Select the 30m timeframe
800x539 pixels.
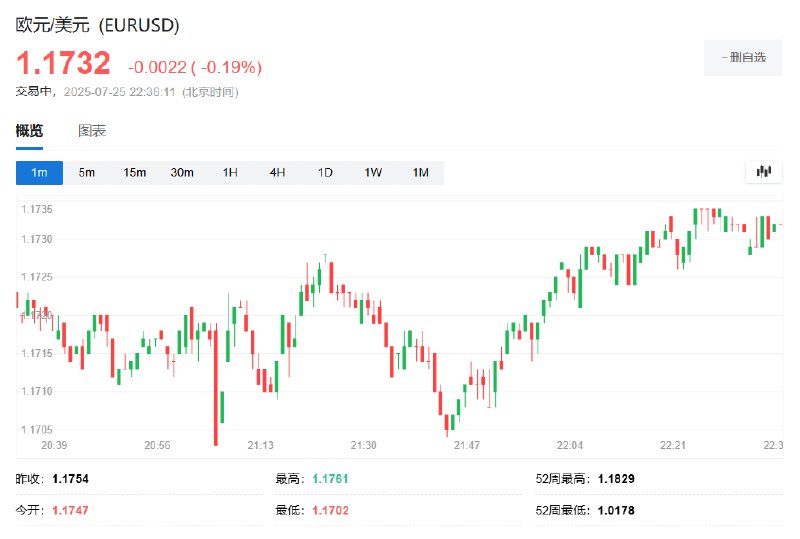coord(182,173)
